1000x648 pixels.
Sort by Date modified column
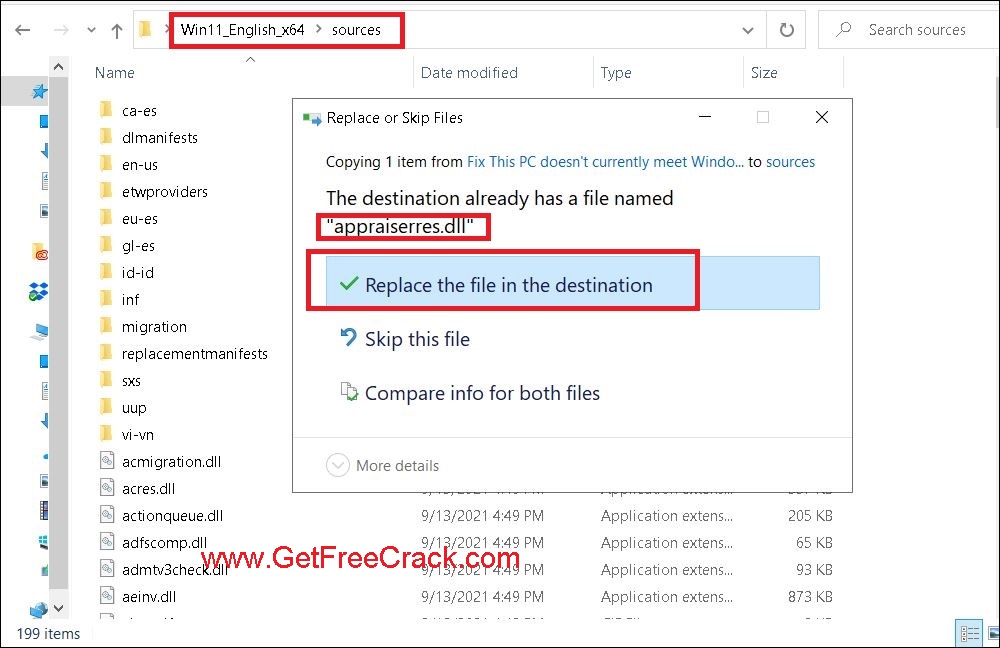tap(469, 73)
